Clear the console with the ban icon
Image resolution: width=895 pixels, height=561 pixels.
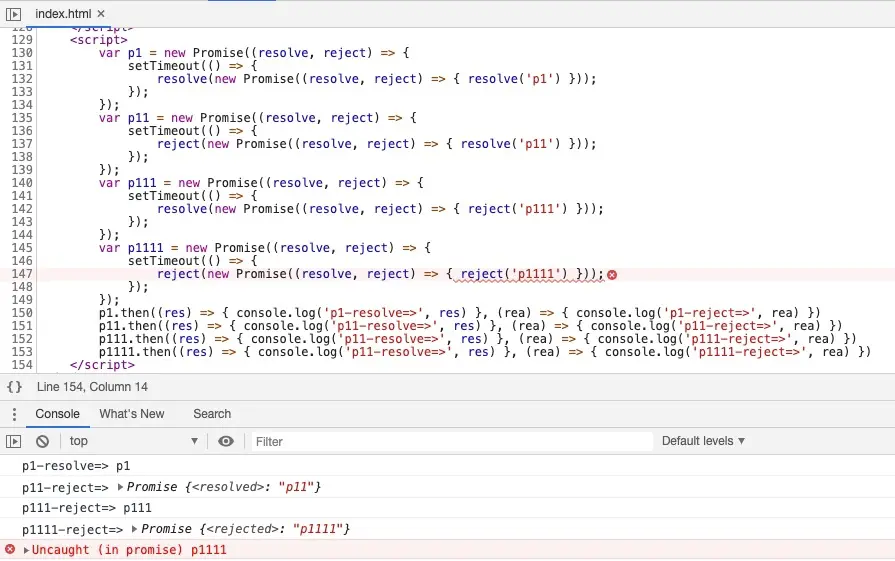click(42, 441)
